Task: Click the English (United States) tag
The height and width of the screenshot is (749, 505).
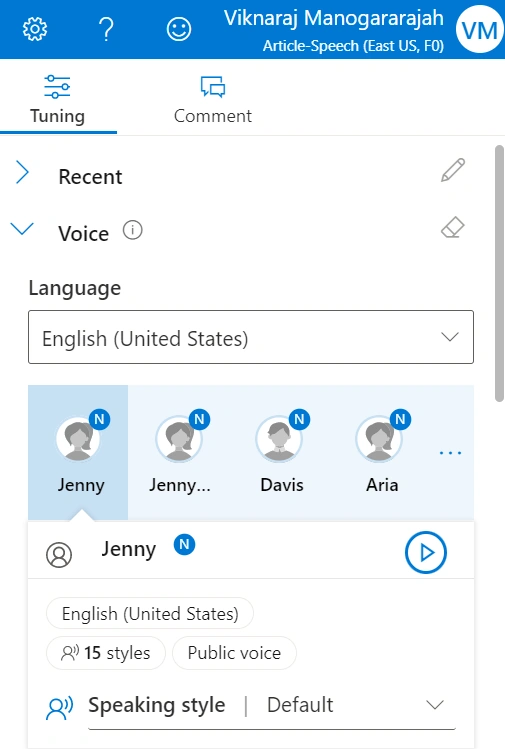Action: click(x=150, y=613)
